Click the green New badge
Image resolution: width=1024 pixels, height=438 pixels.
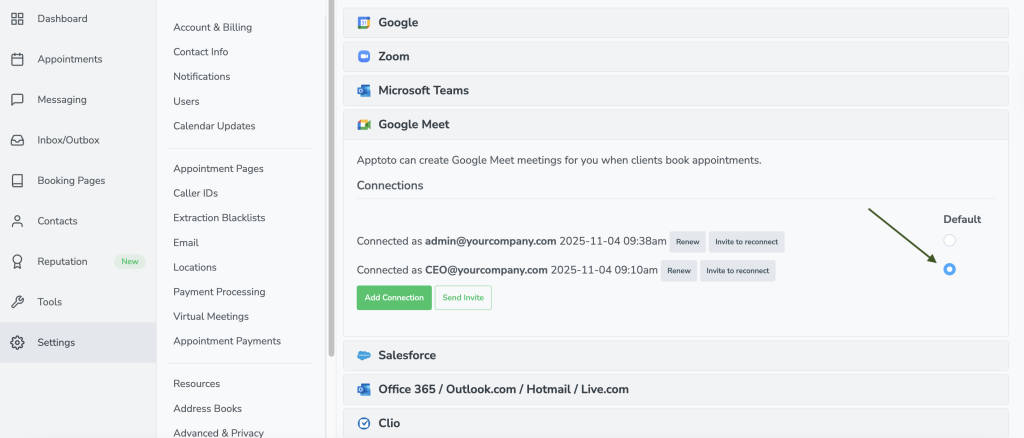pyautogui.click(x=130, y=262)
